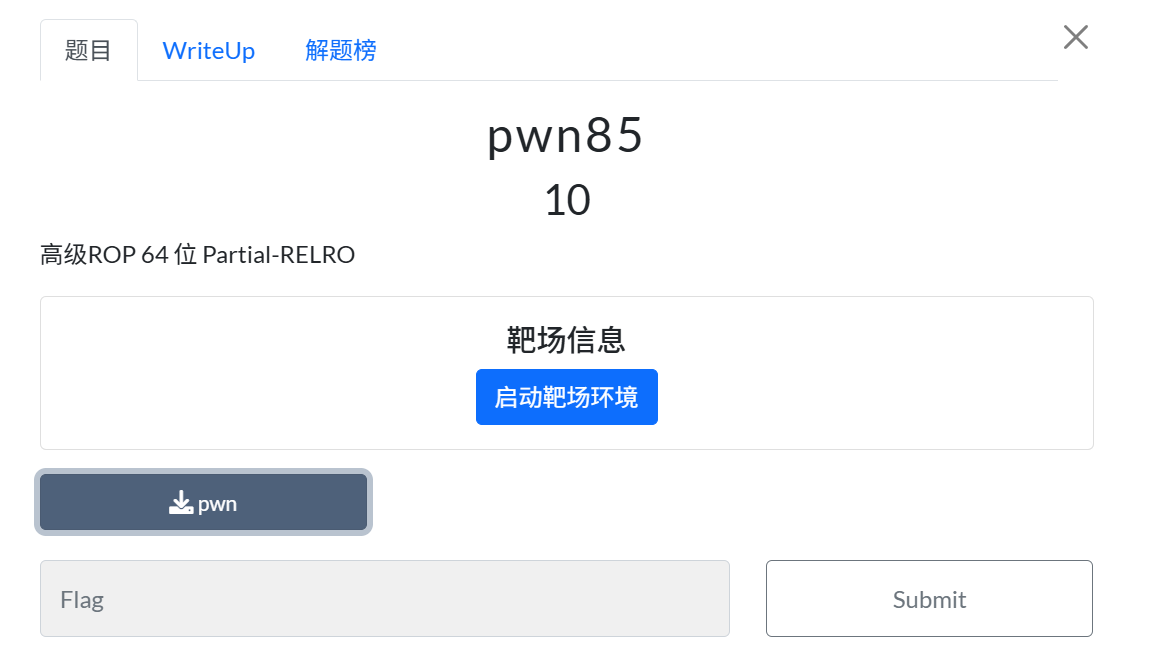The image size is (1158, 655).
Task: Focus the Flag input field
Action: pos(384,598)
